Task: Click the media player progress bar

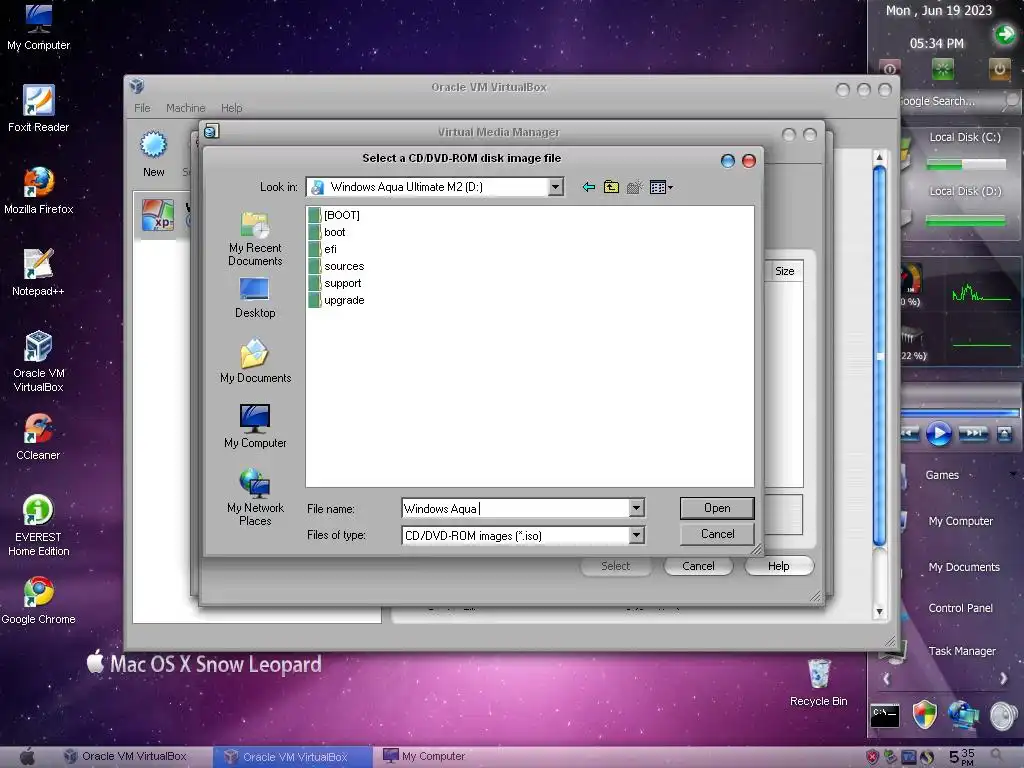Action: pyautogui.click(x=959, y=413)
